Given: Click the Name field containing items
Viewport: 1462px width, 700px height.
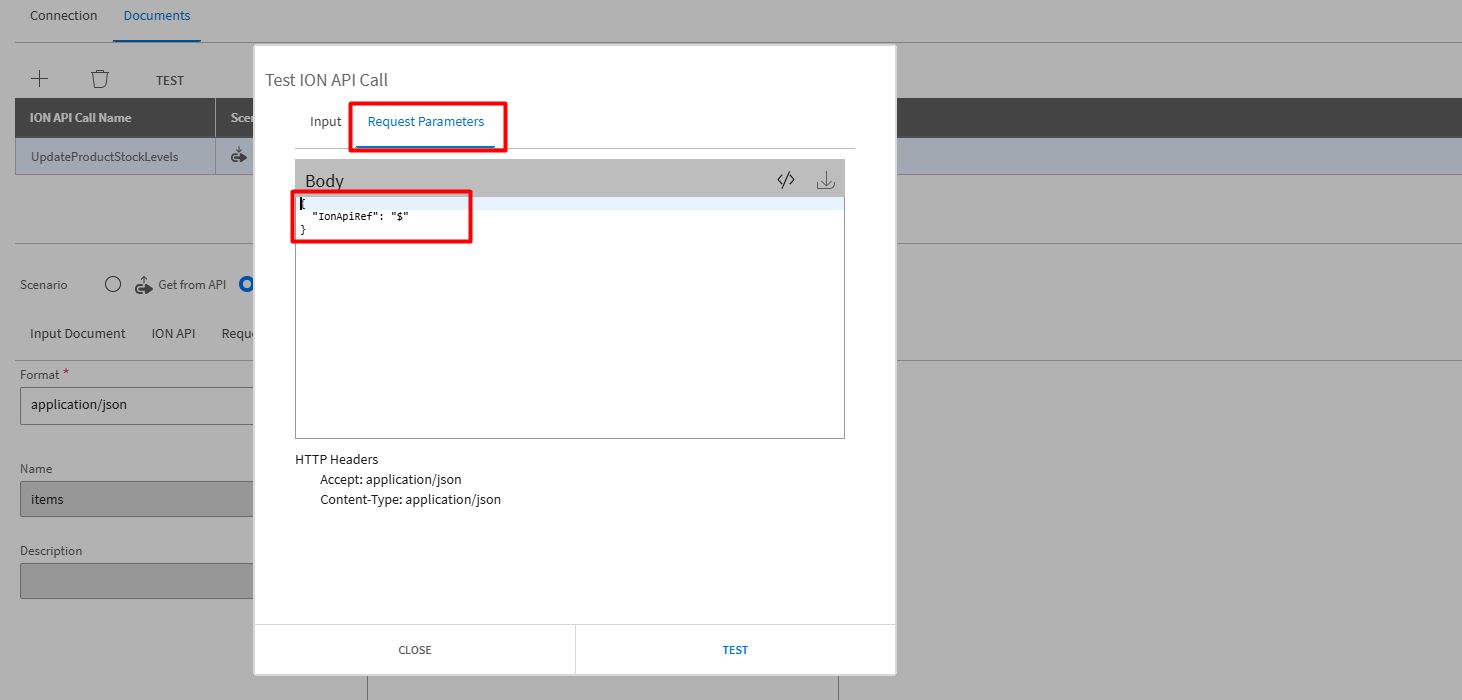Looking at the screenshot, I should click(x=137, y=499).
